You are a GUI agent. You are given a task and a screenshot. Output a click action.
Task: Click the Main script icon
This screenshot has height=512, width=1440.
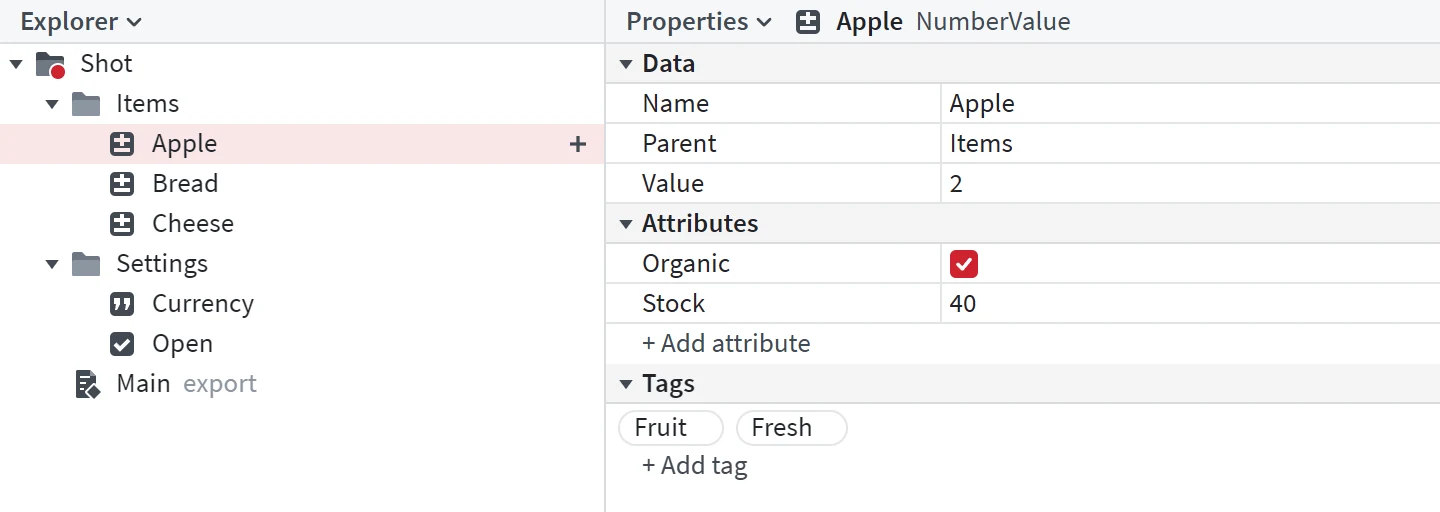pyautogui.click(x=88, y=384)
